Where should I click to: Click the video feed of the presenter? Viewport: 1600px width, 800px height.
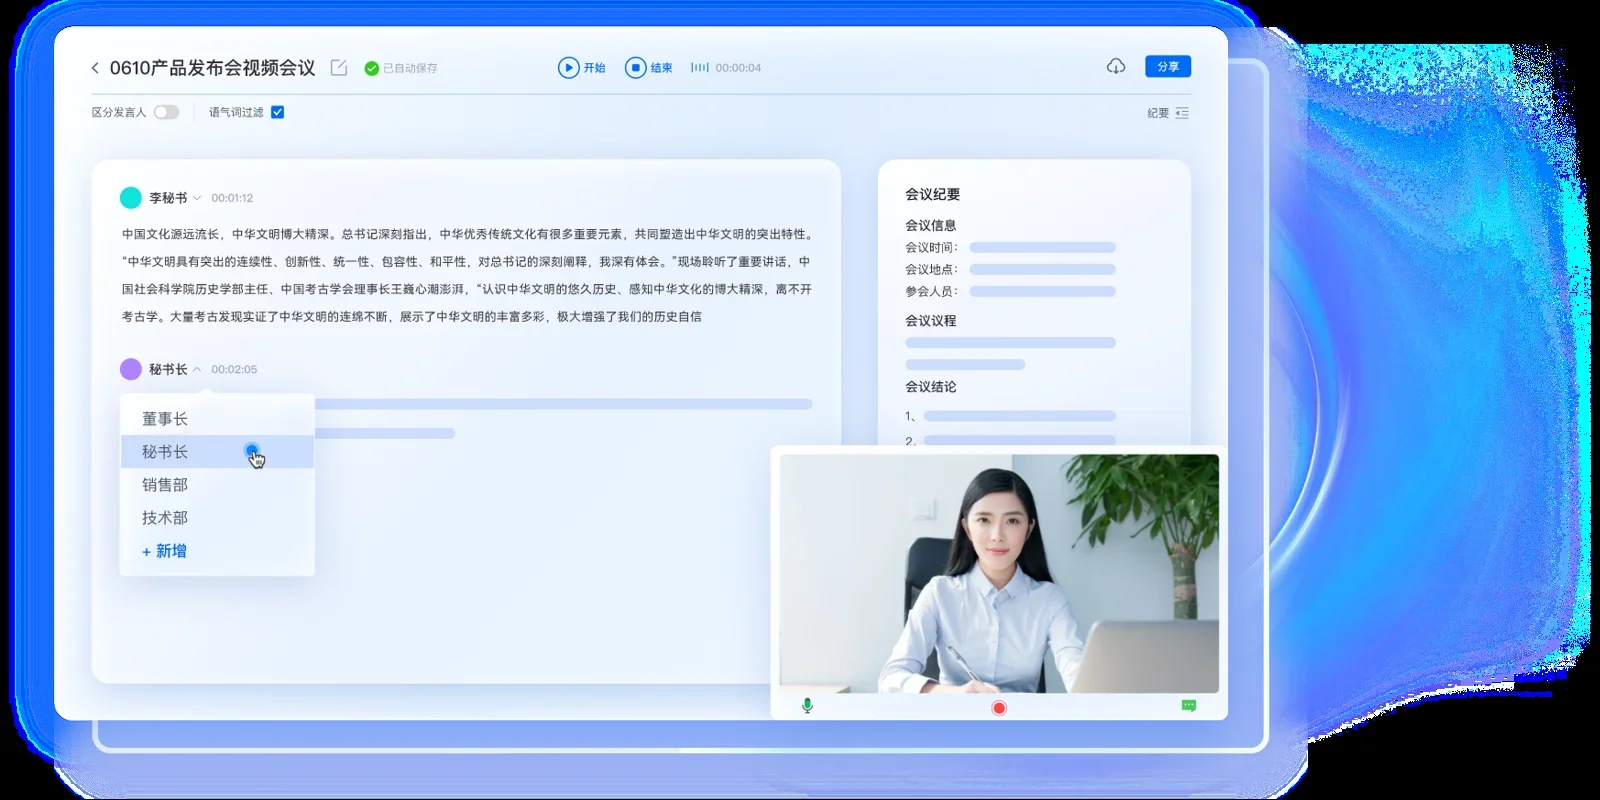999,574
